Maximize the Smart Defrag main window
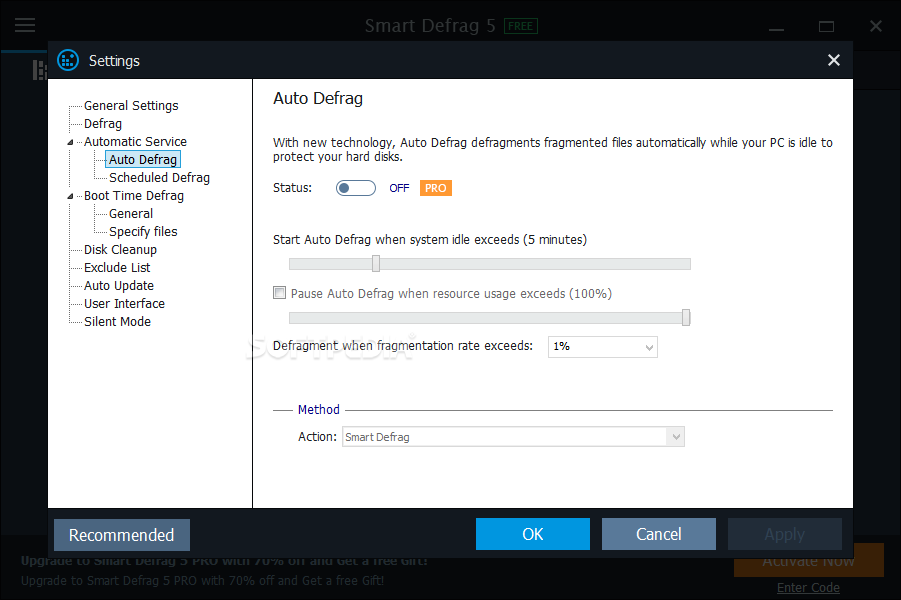This screenshot has width=901, height=600. pyautogui.click(x=826, y=26)
